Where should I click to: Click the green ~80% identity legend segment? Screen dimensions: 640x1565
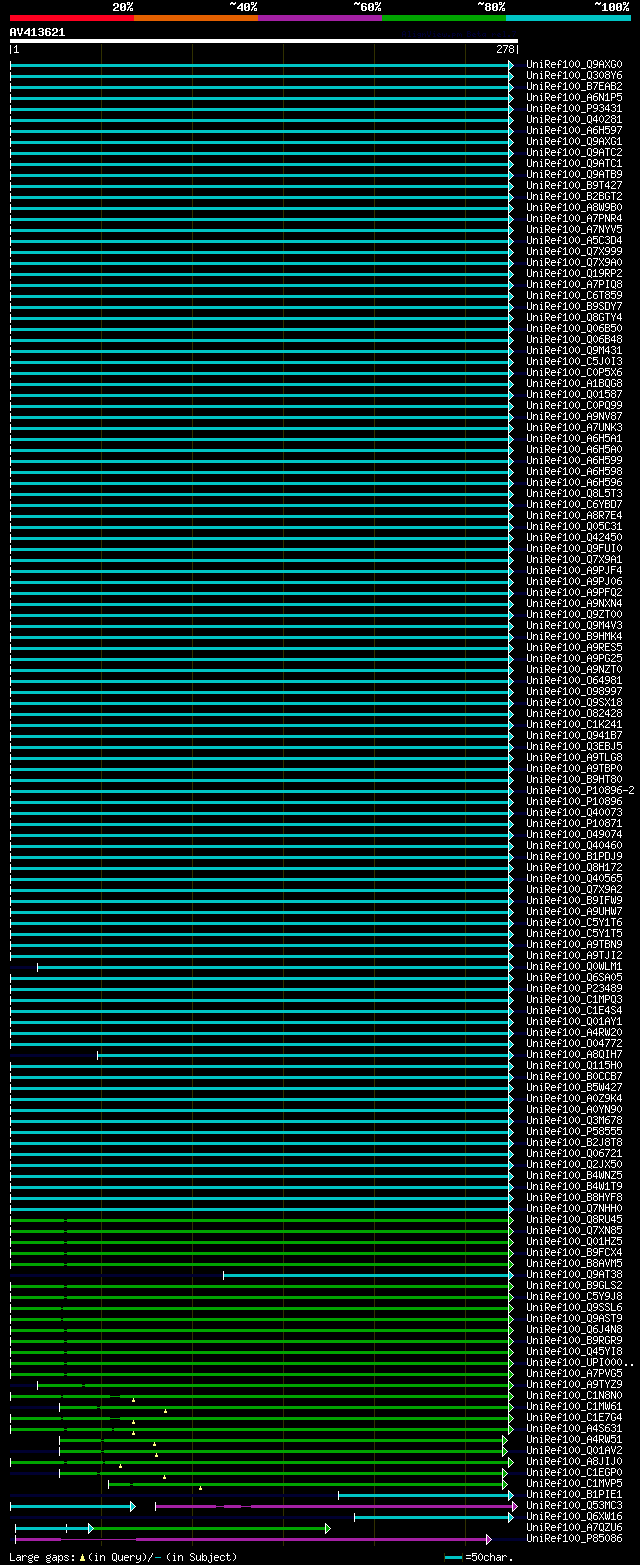pos(444,17)
